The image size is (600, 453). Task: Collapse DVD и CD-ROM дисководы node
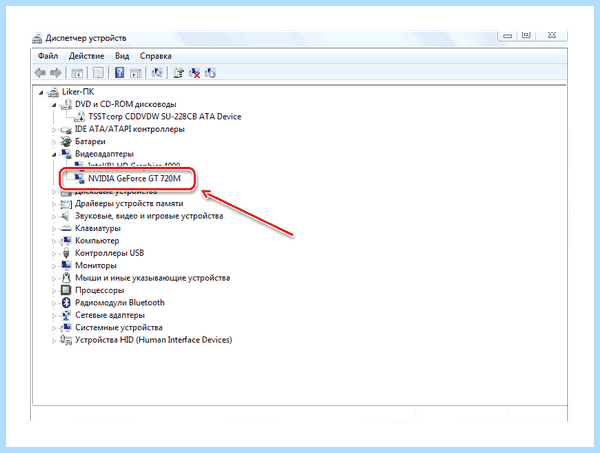(x=54, y=105)
